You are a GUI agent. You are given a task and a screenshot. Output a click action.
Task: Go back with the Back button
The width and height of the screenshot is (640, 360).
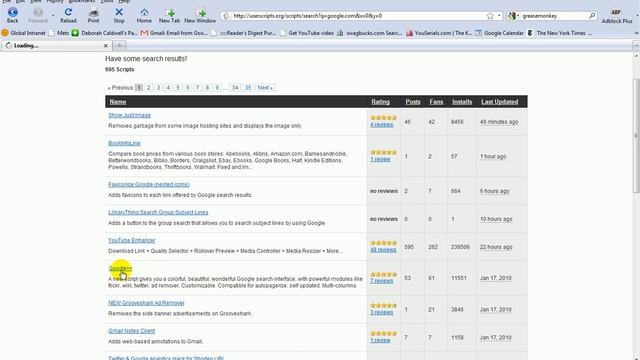click(12, 15)
